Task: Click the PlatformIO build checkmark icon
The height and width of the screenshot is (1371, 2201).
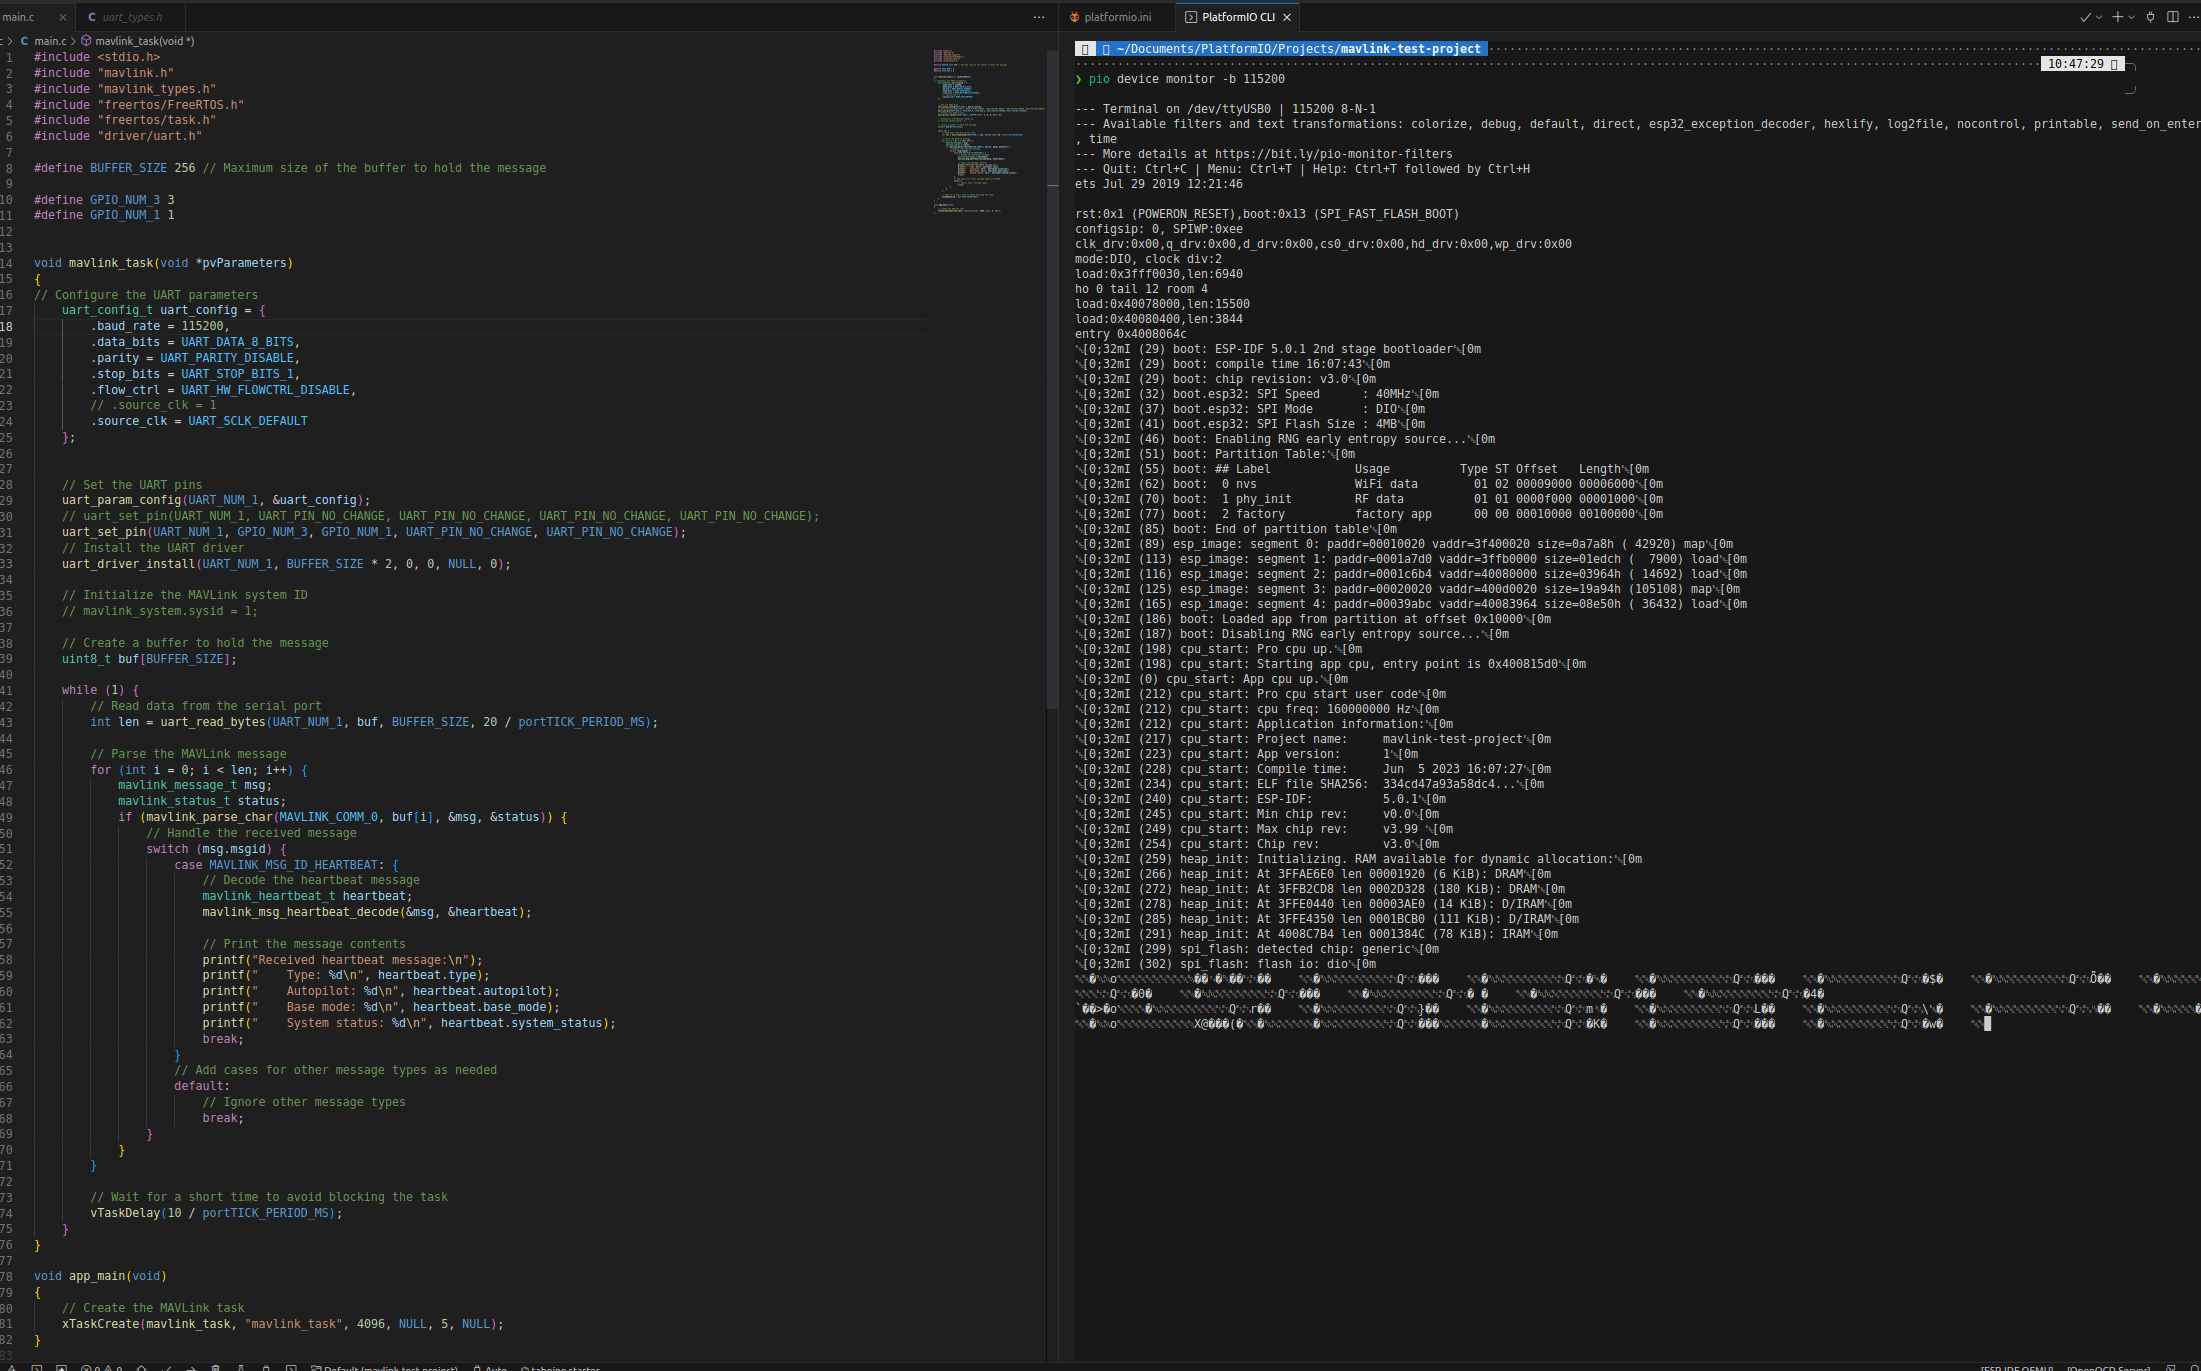Action: (x=2084, y=17)
